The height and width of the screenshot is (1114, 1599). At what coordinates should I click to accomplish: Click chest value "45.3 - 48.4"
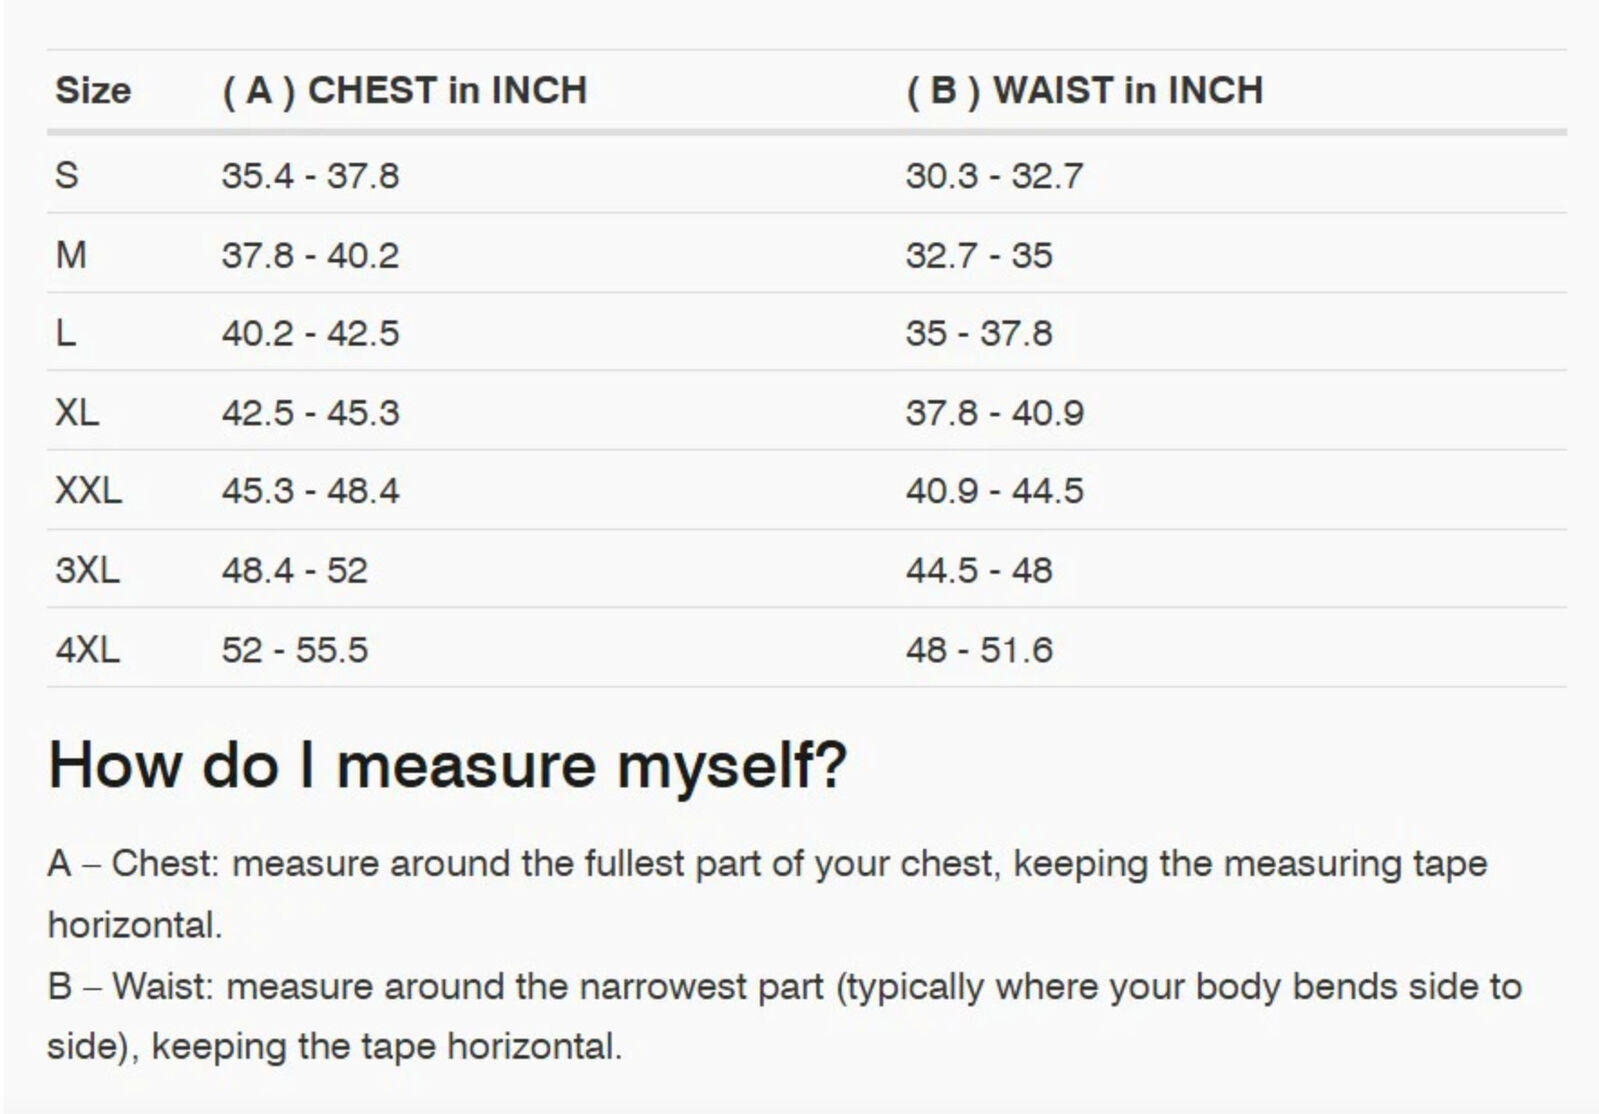point(310,491)
